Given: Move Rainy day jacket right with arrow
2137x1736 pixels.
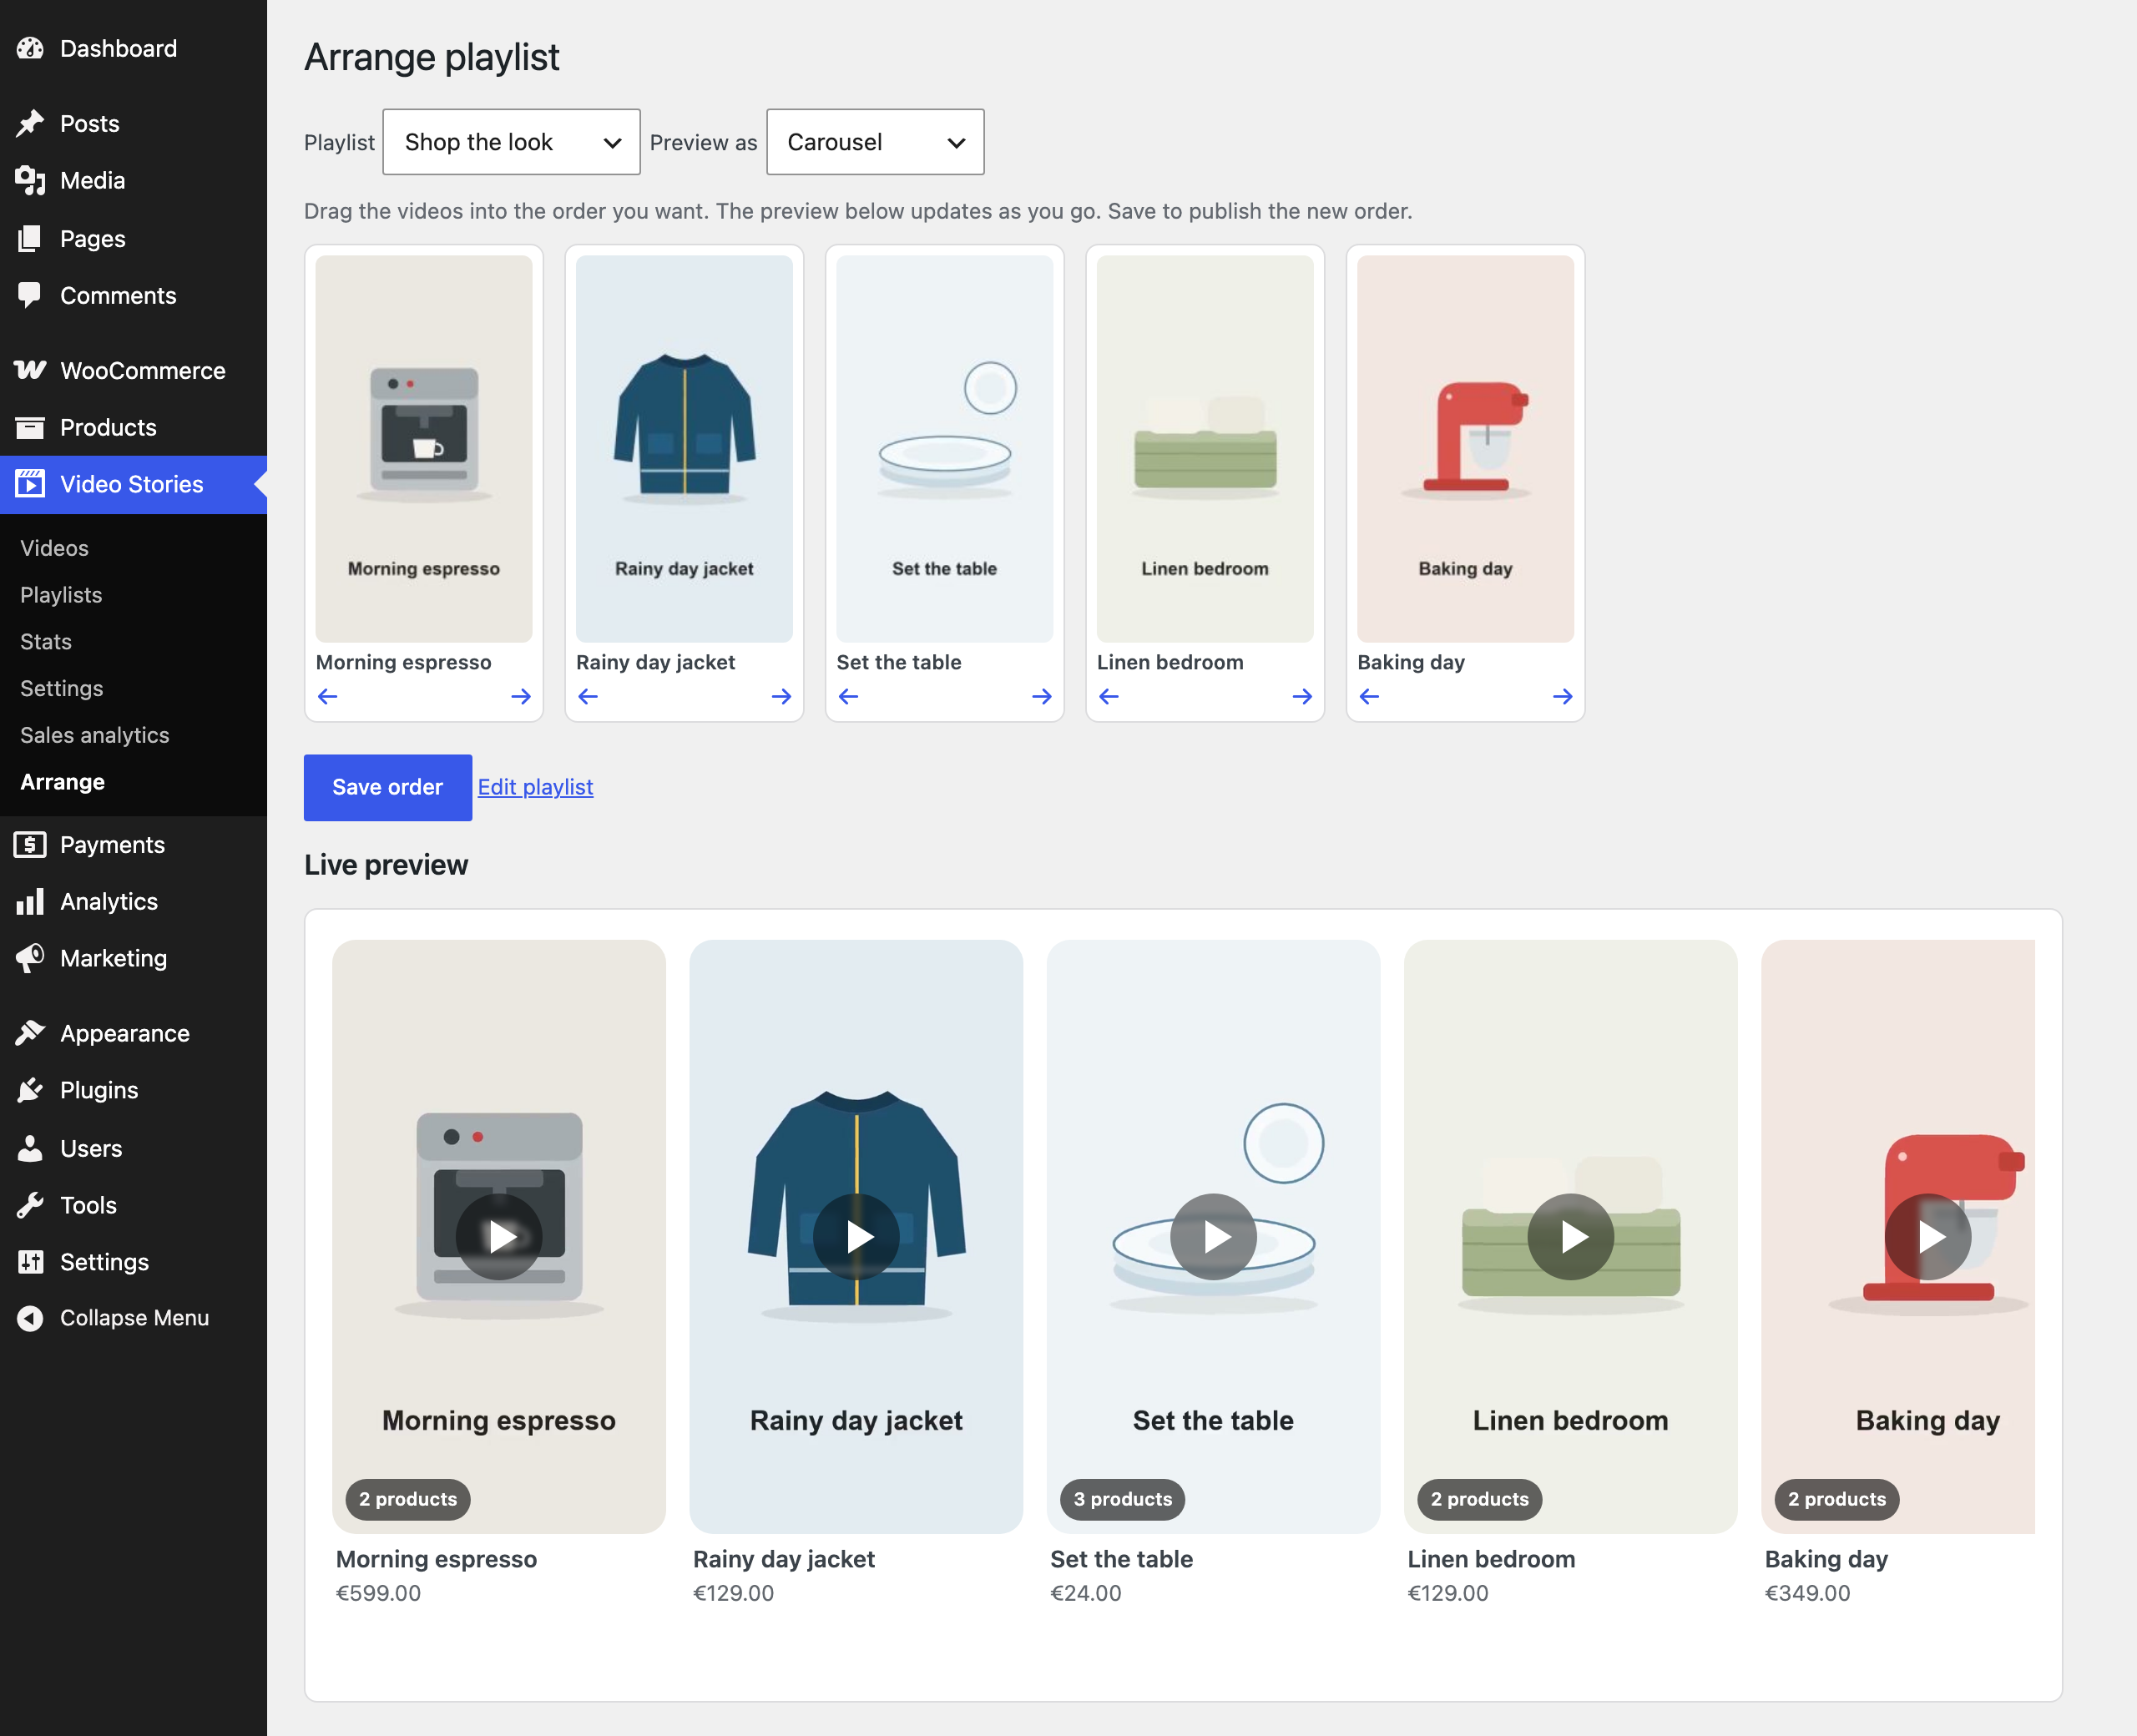Looking at the screenshot, I should 781,696.
